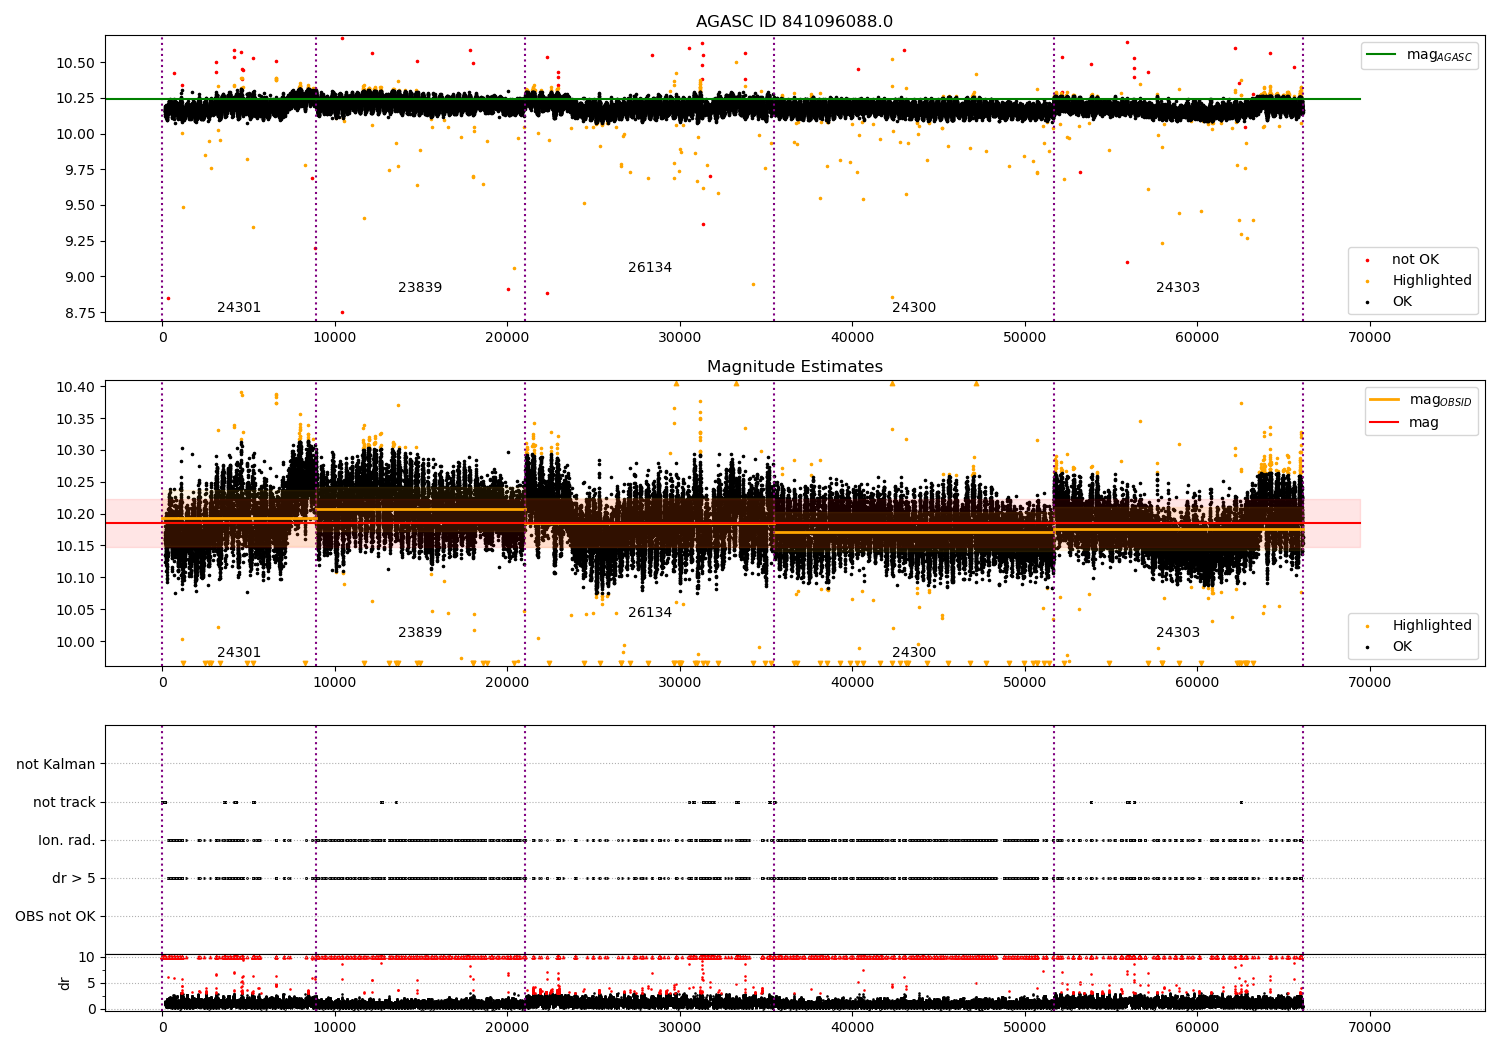Click the 30000 x-axis tick of top plot
This screenshot has height=1050, width=1500.
[x=680, y=338]
